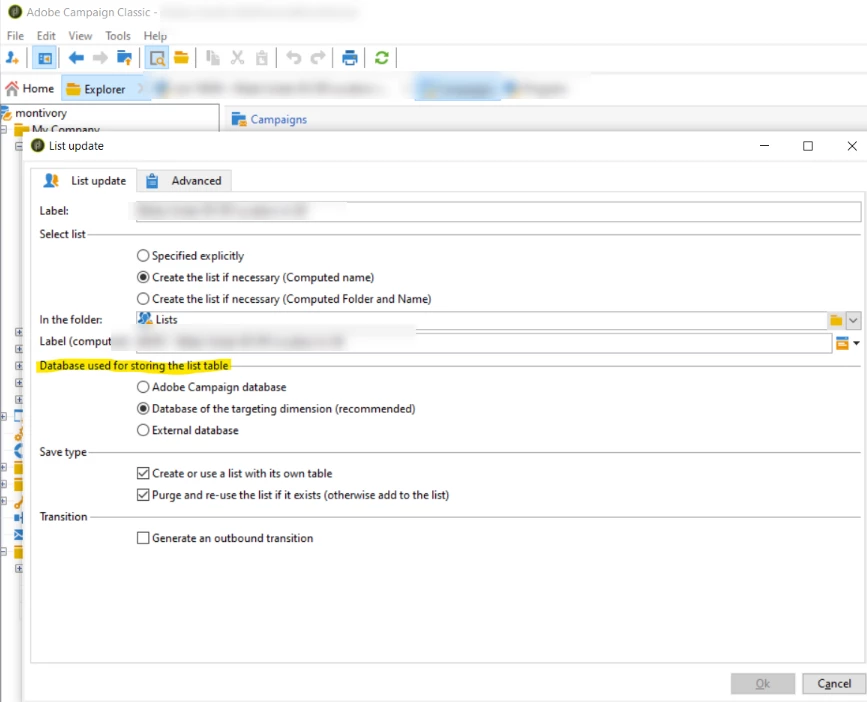Click the Cancel button
Viewport: 867px width, 702px height.
(834, 684)
